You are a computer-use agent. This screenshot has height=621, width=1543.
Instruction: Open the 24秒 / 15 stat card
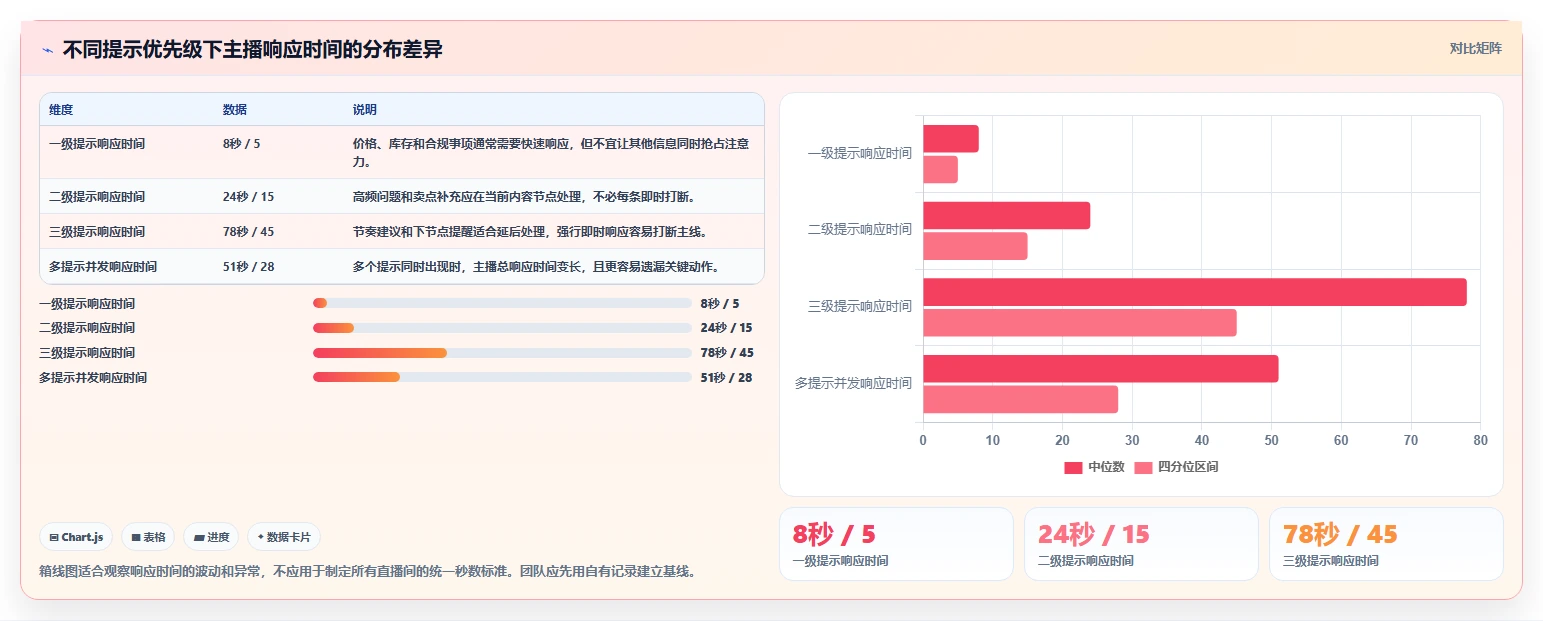point(1141,544)
